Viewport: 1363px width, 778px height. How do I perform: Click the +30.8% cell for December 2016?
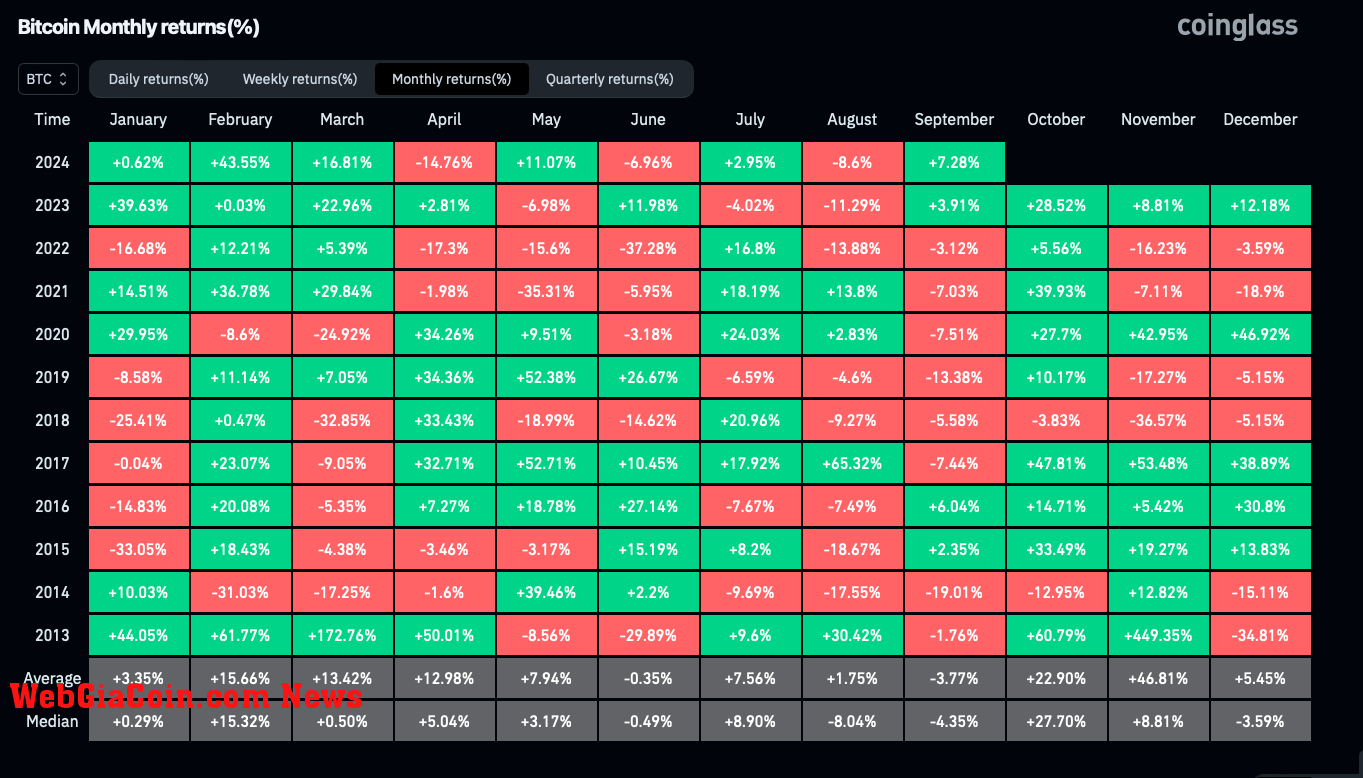coord(1260,506)
